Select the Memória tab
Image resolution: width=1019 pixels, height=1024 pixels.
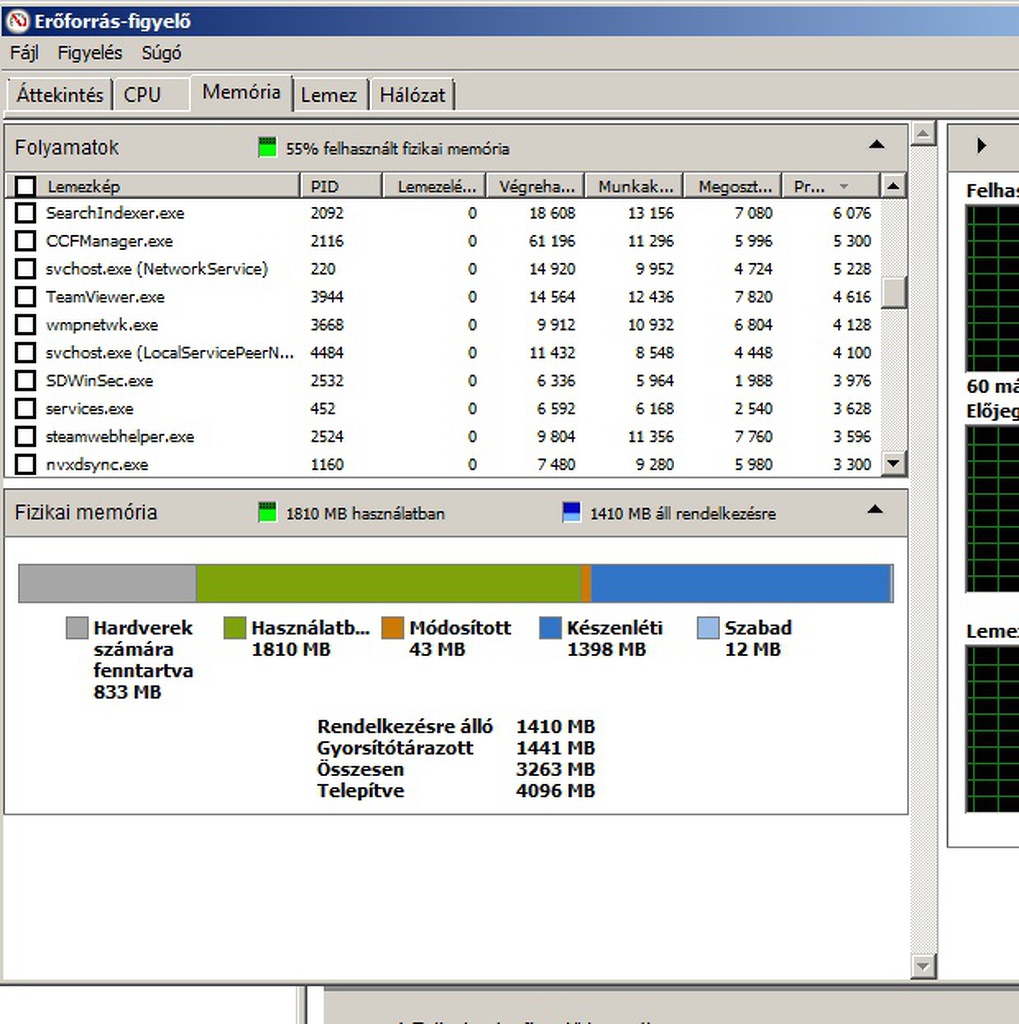241,92
